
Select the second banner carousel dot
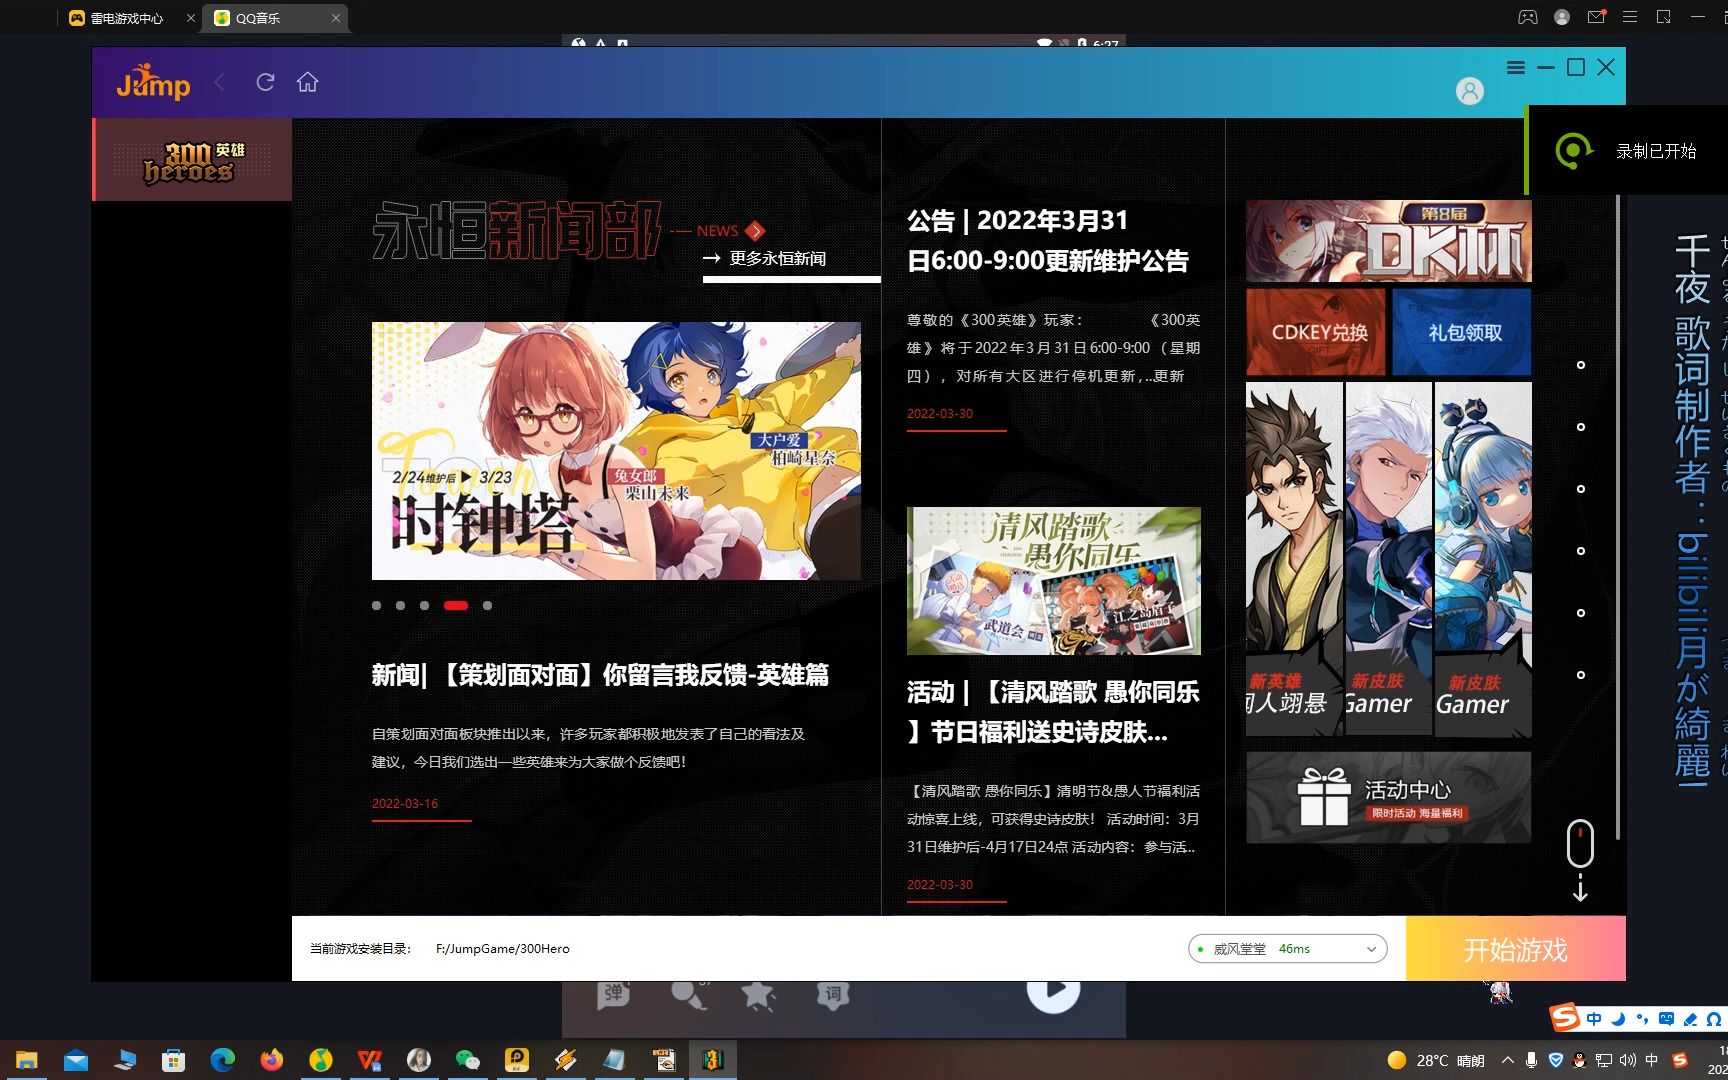pos(400,605)
